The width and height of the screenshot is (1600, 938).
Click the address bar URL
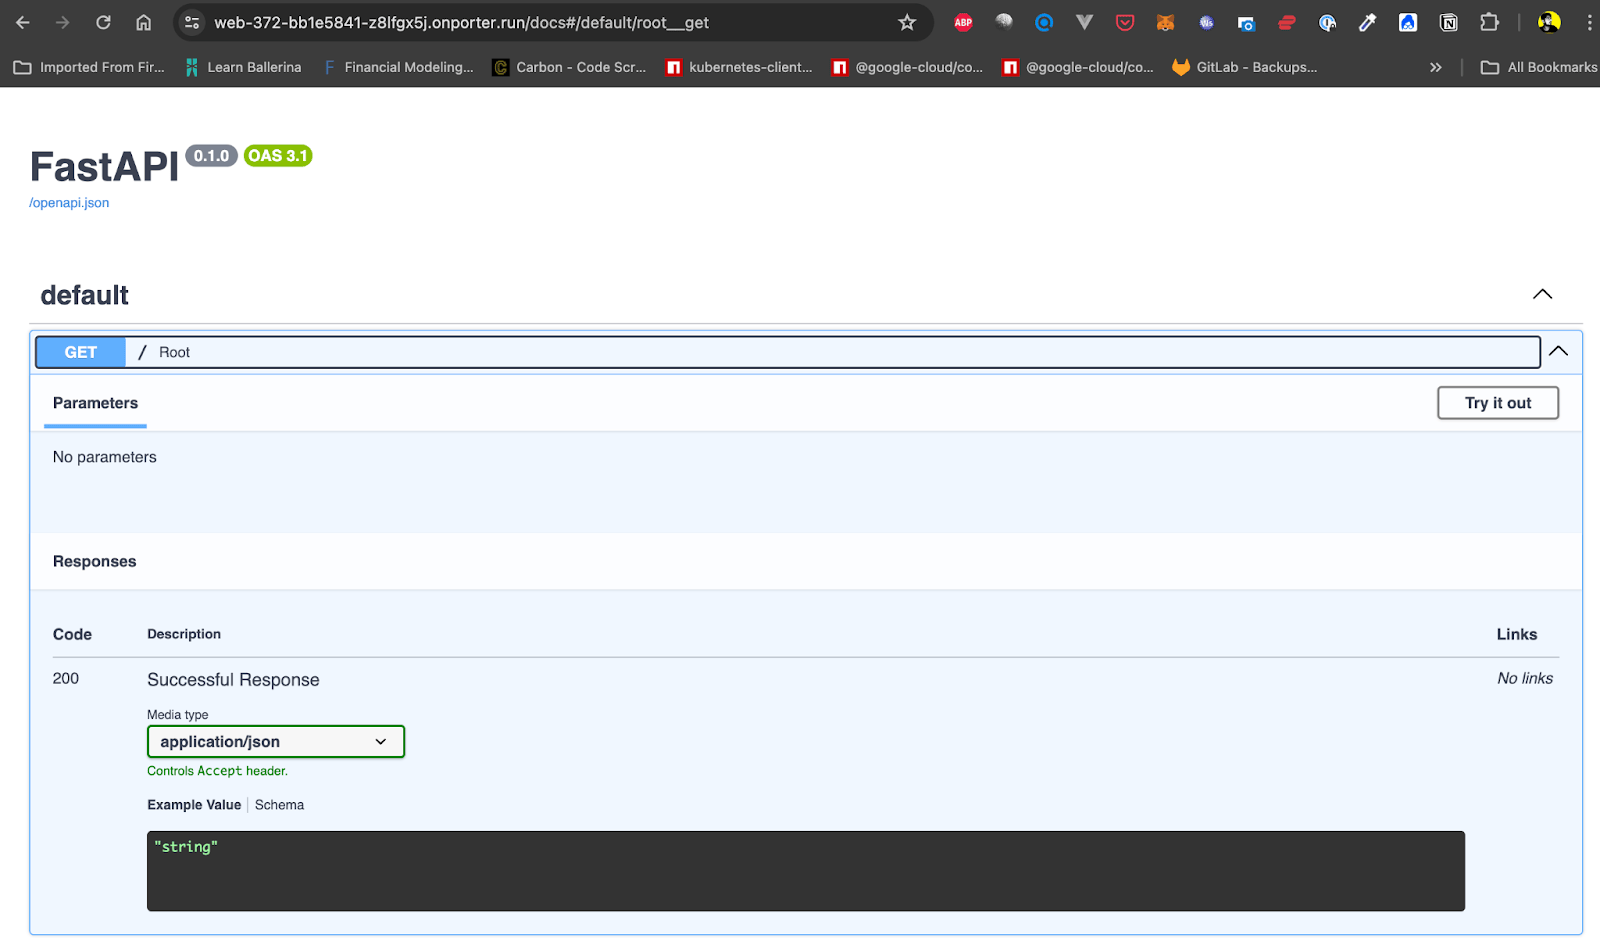tap(461, 22)
